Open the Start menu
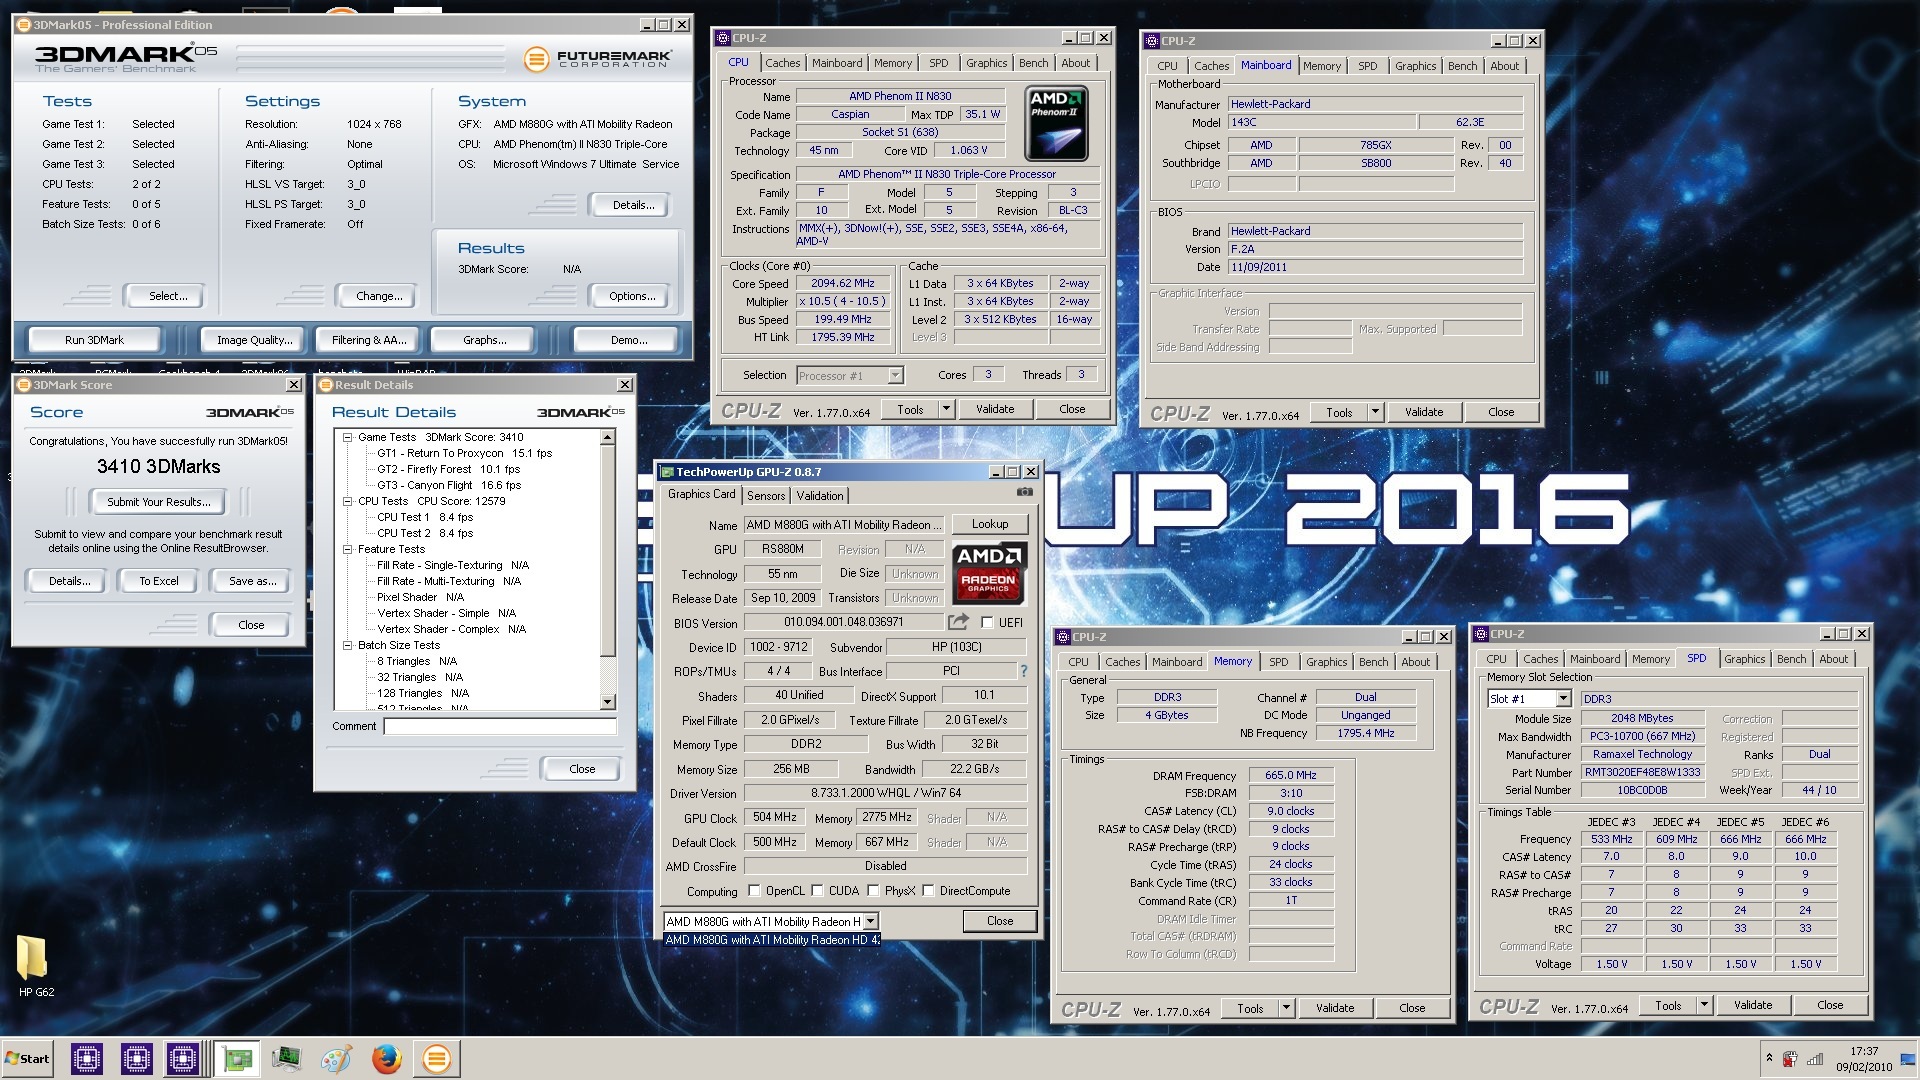 click(x=28, y=1059)
